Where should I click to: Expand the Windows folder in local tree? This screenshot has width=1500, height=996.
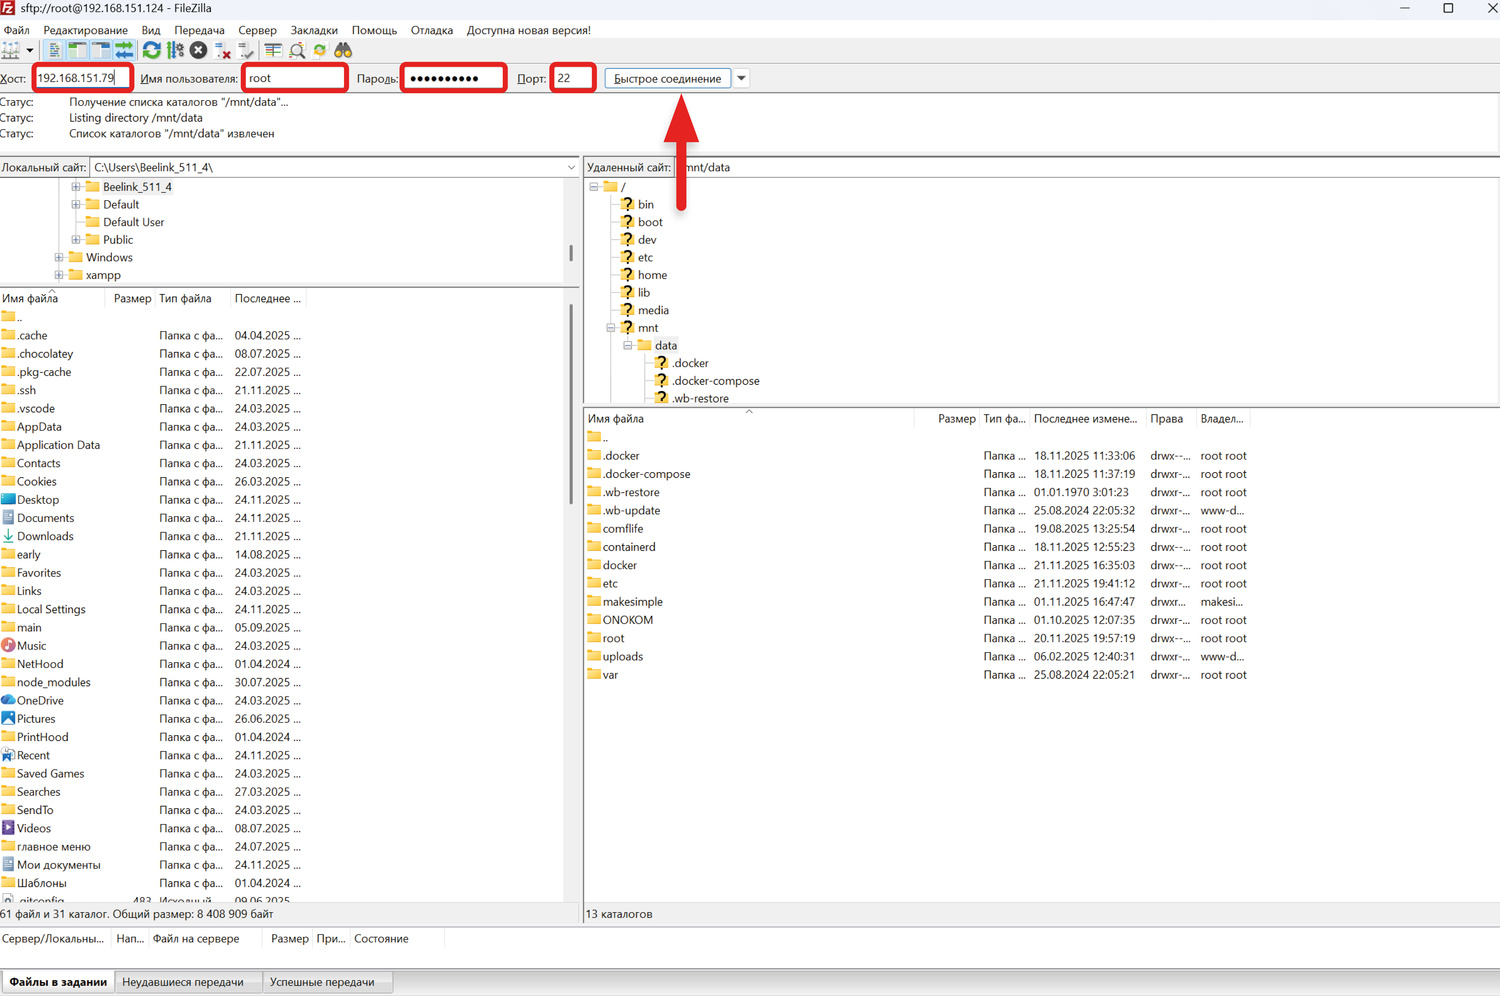tap(59, 258)
